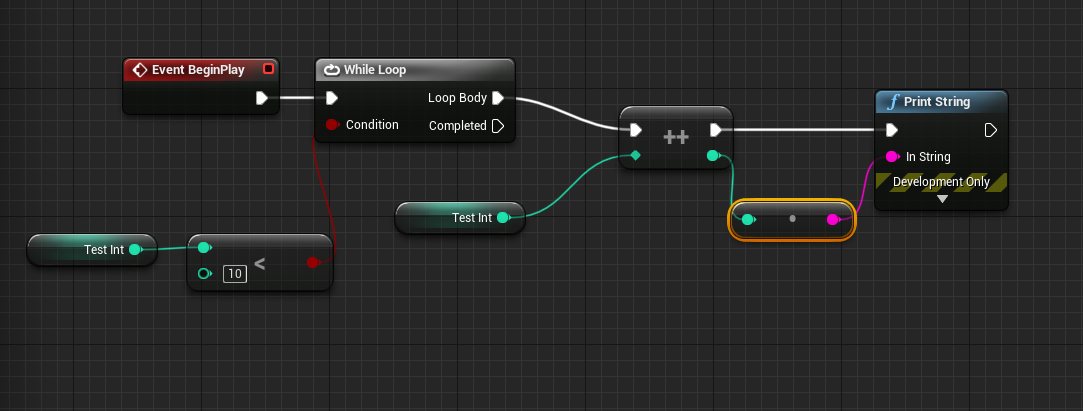Click the Completed execution output pin
The image size is (1083, 411).
[x=498, y=126]
